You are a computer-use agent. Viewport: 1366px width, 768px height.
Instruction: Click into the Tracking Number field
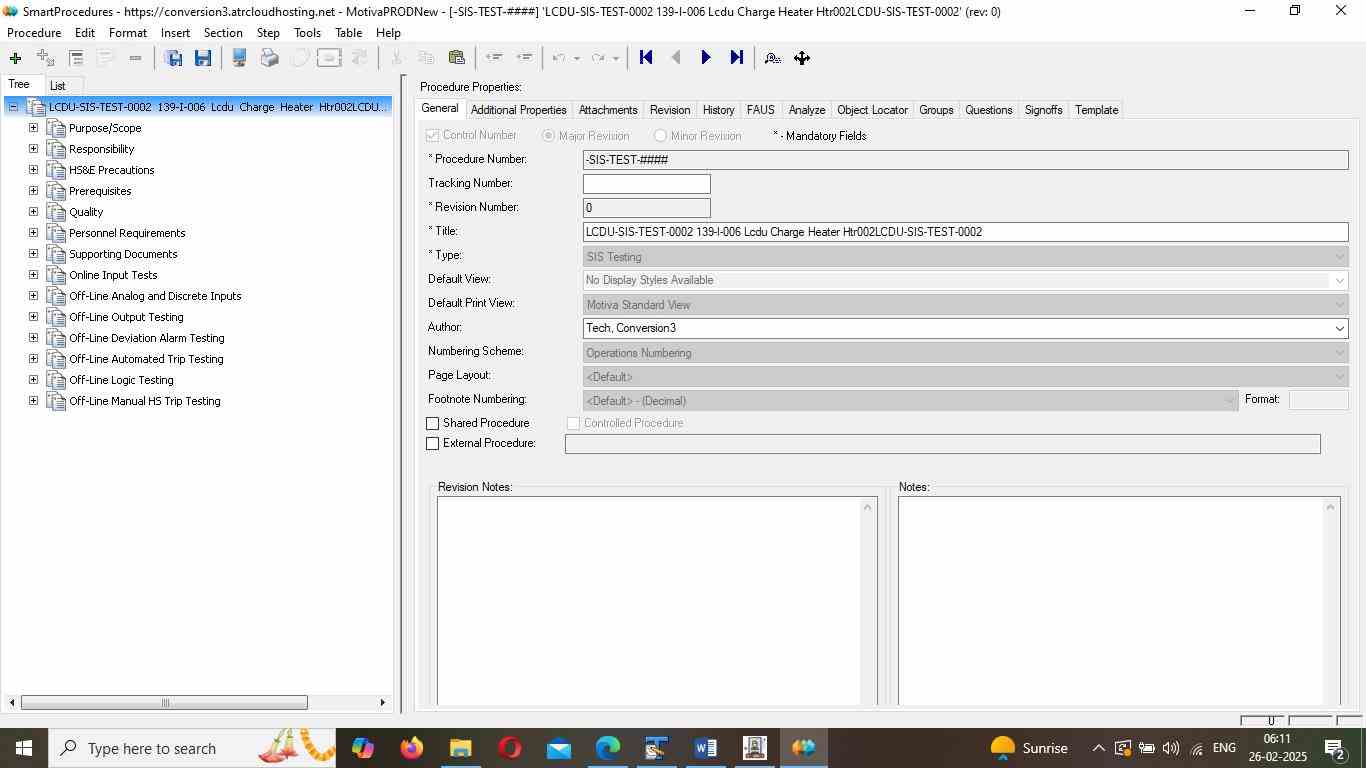point(646,184)
